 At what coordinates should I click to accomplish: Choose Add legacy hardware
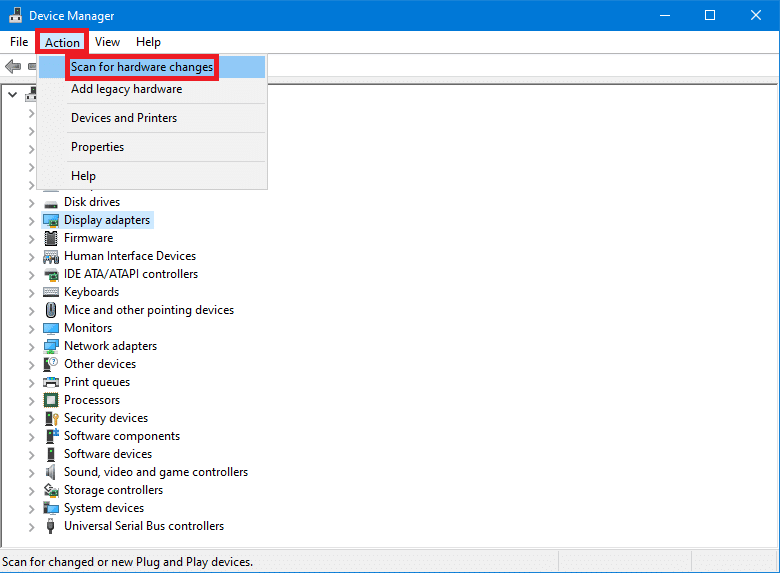click(152, 89)
